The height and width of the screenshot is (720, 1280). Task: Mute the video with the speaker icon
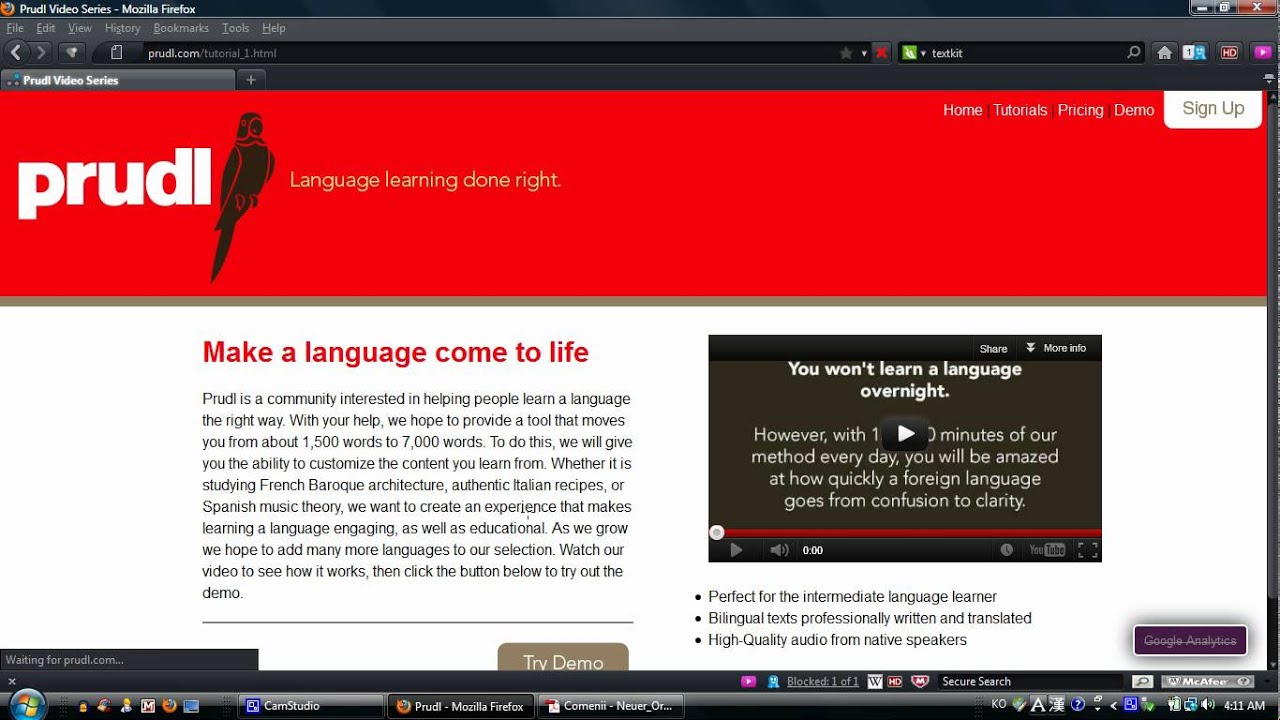click(x=779, y=550)
